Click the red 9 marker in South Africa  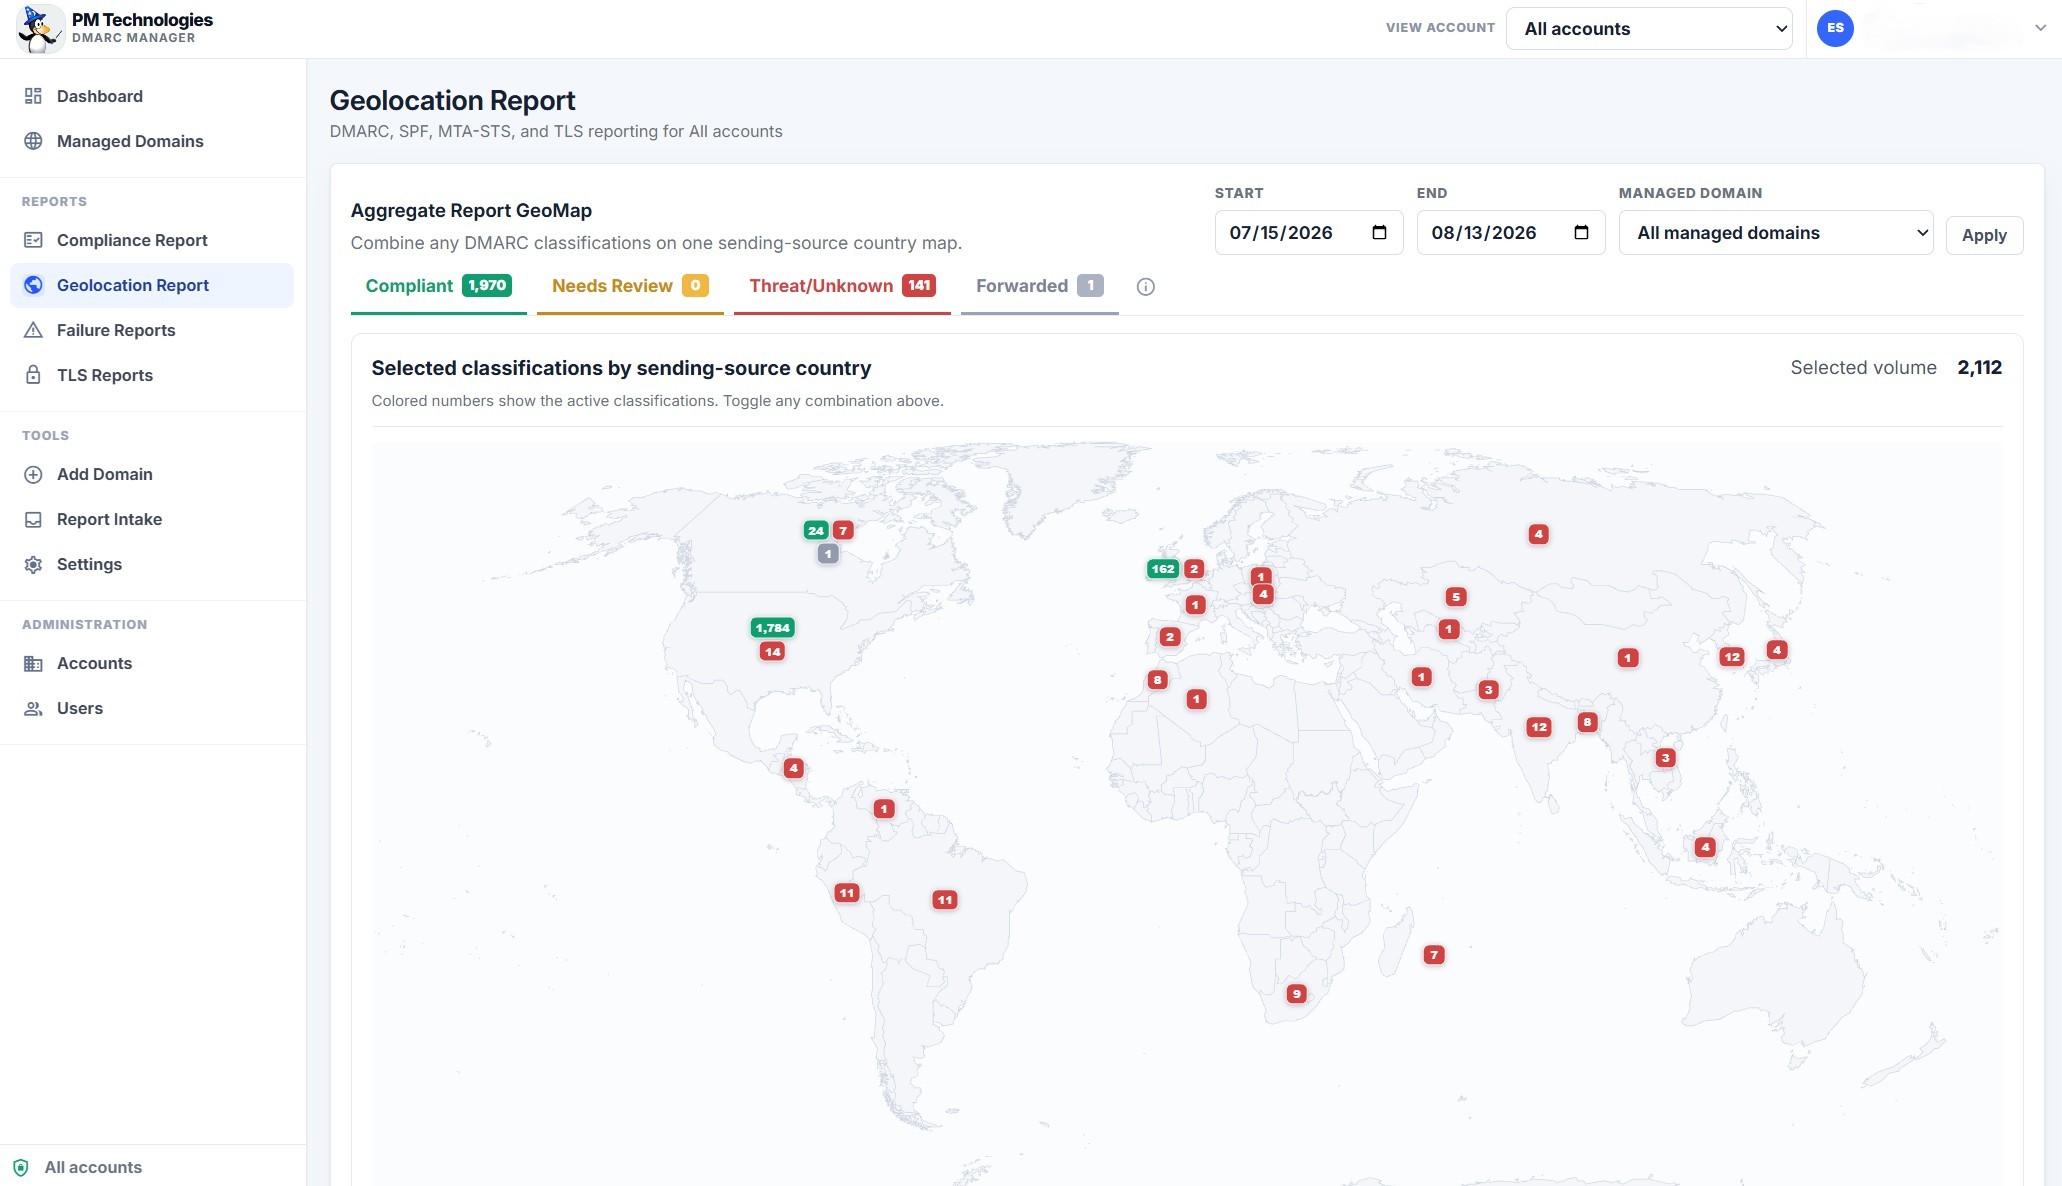[1296, 994]
